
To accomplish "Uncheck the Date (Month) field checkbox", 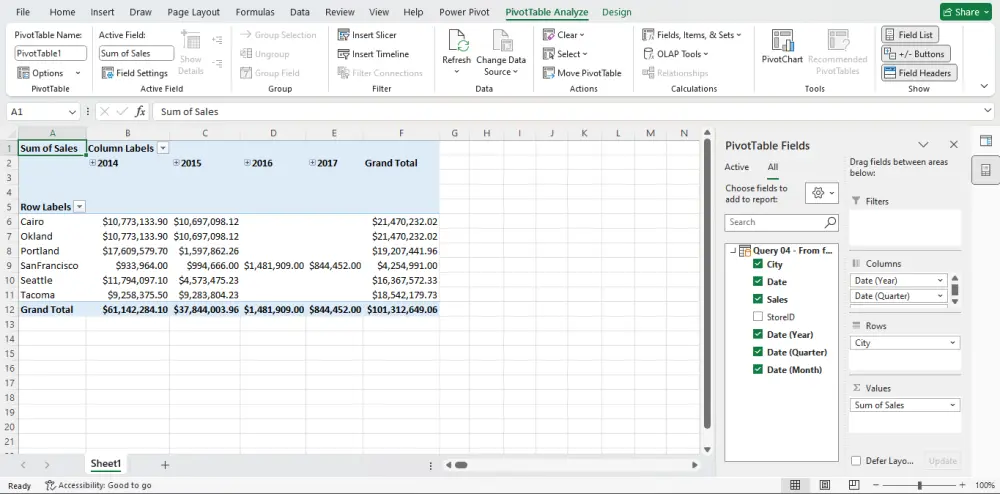I will coord(758,369).
